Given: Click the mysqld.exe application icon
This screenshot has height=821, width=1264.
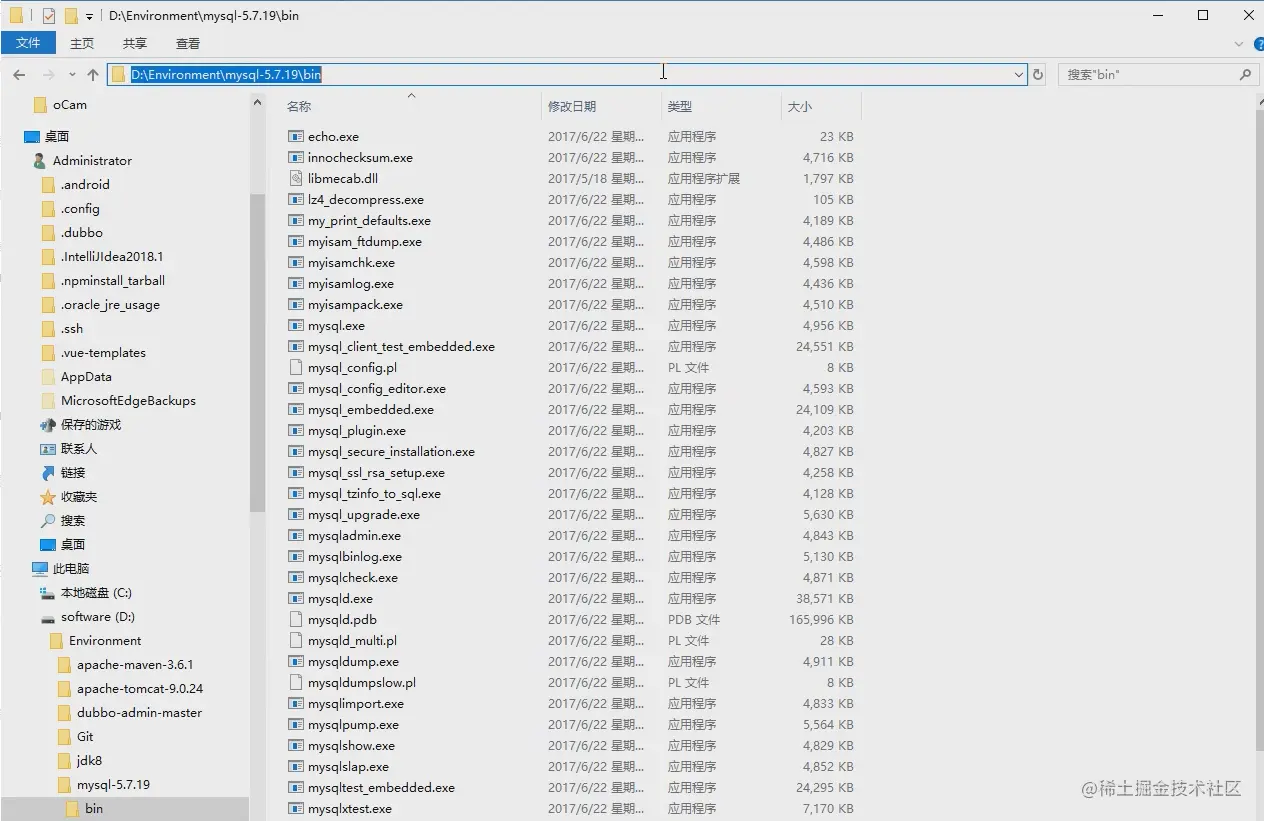Looking at the screenshot, I should coord(295,599).
